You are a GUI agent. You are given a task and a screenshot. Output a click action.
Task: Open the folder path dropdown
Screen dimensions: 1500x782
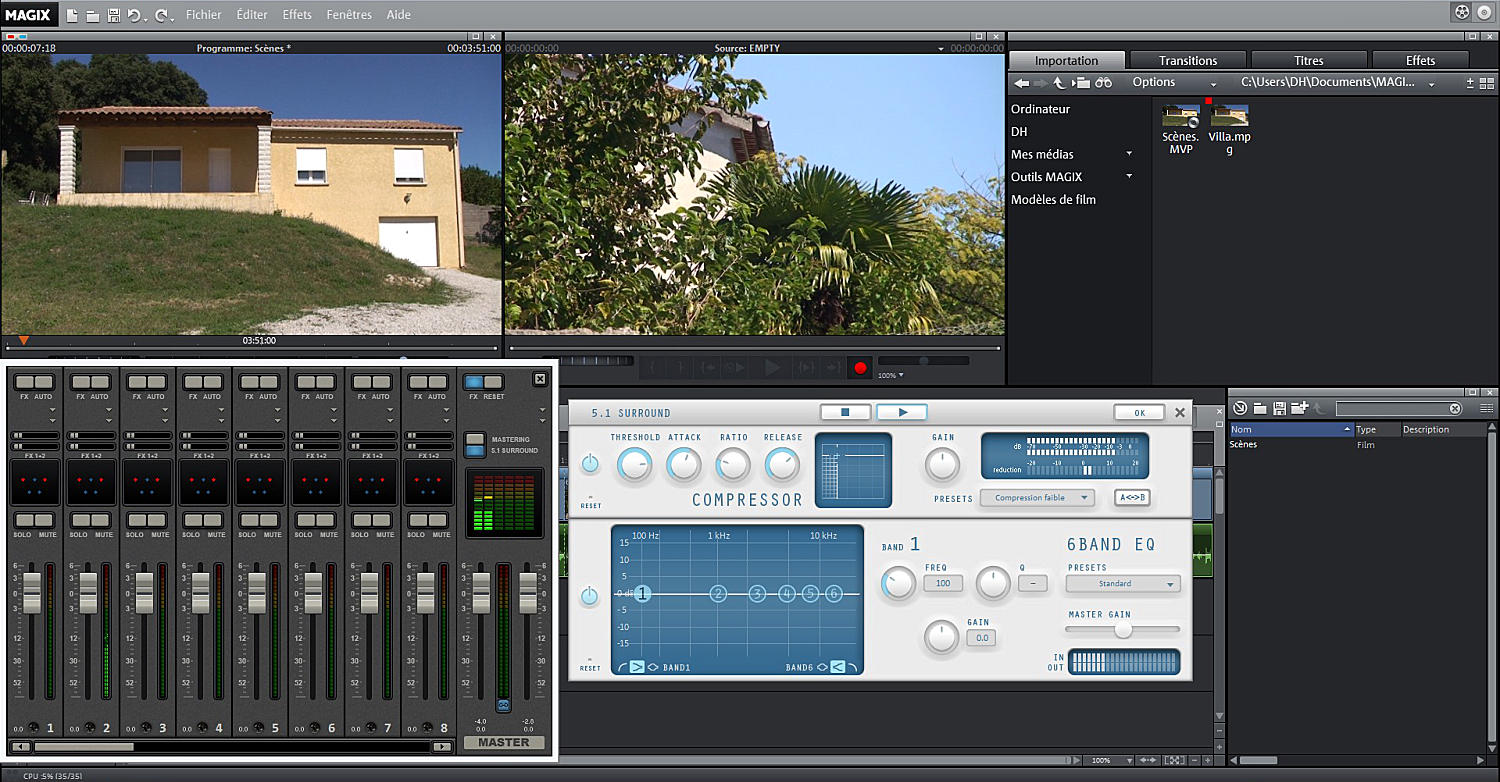pos(1431,85)
